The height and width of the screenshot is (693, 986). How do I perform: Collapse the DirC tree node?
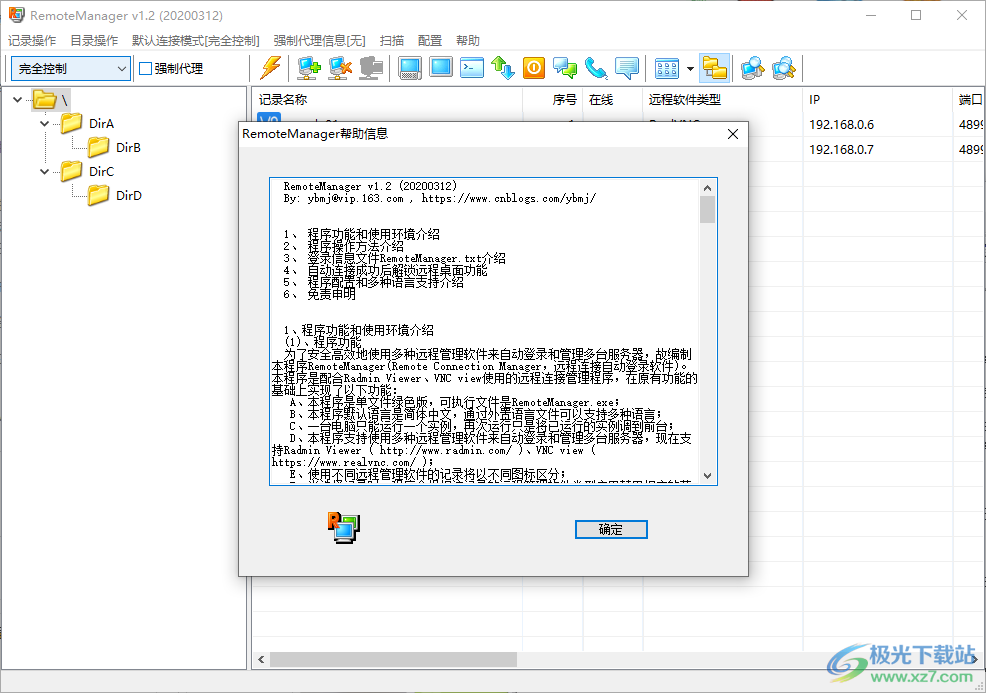pyautogui.click(x=44, y=171)
